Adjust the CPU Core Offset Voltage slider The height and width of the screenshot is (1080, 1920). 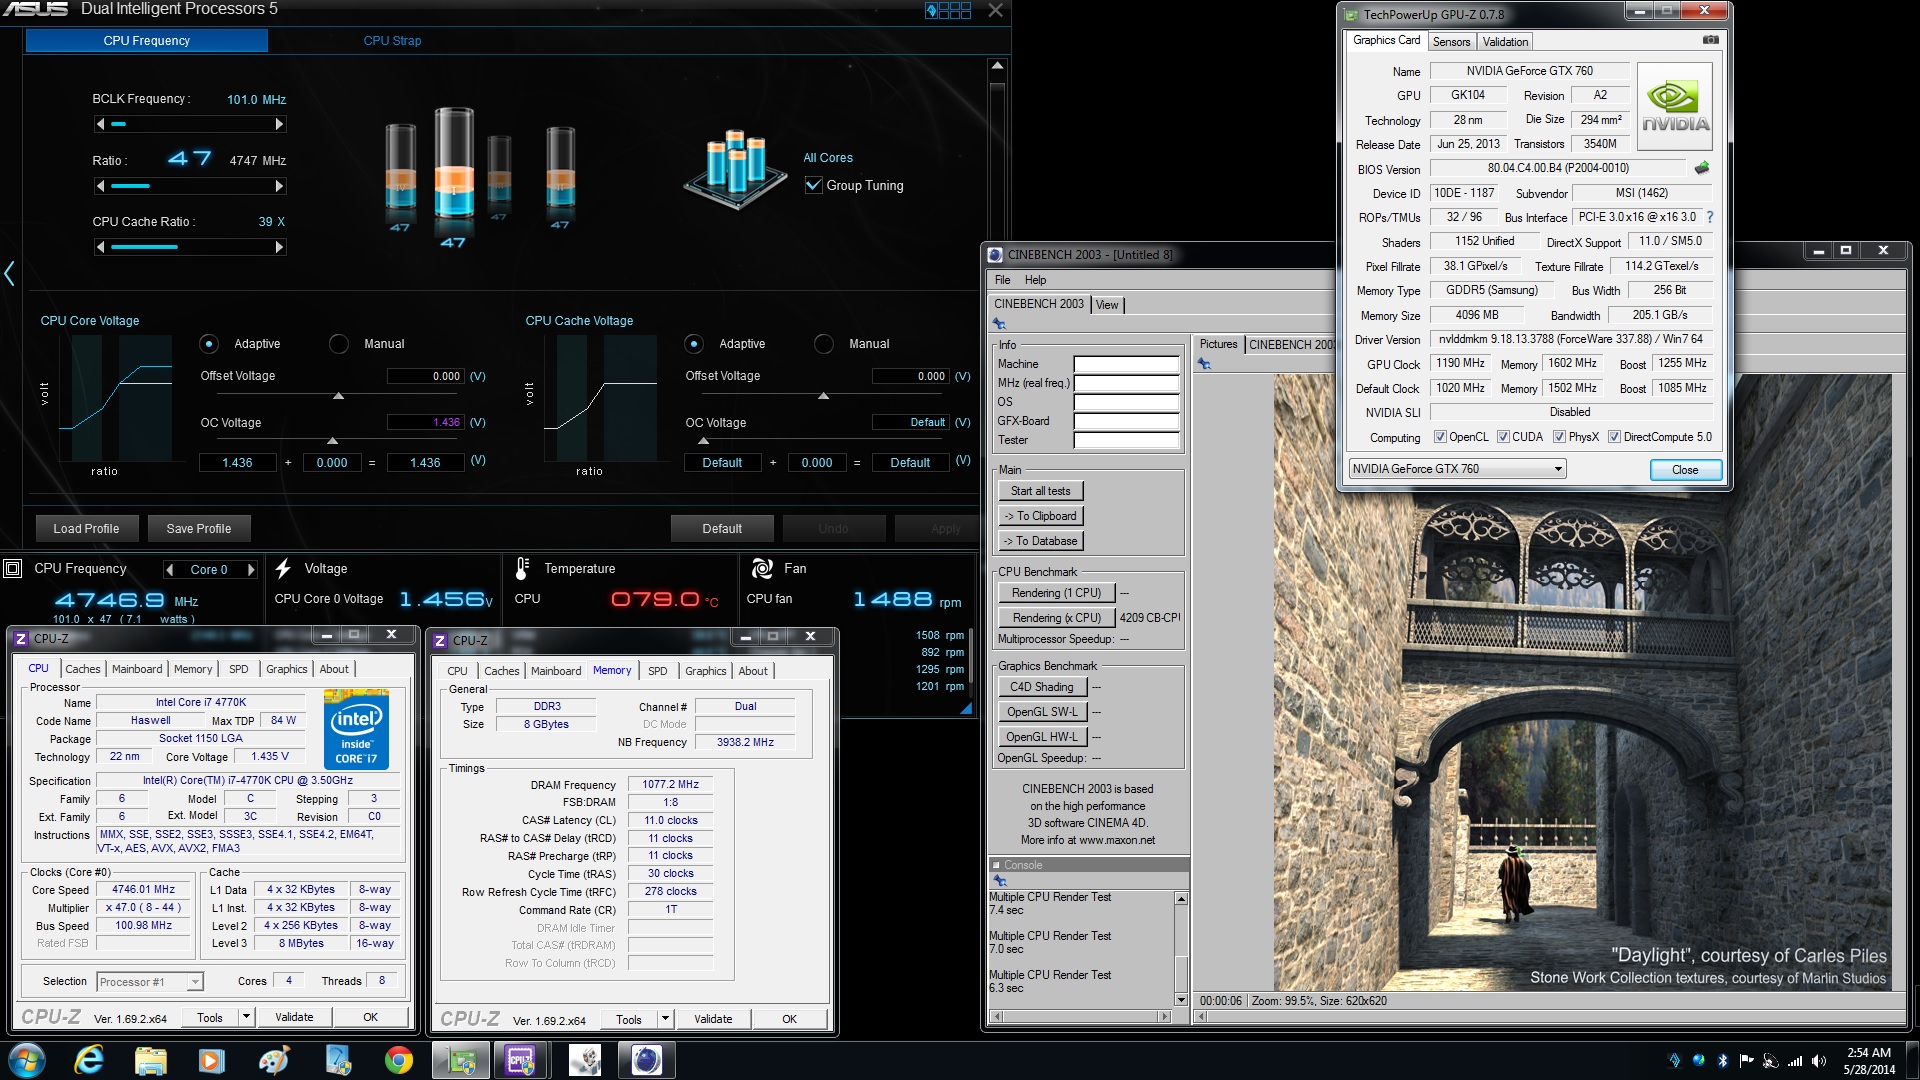338,397
